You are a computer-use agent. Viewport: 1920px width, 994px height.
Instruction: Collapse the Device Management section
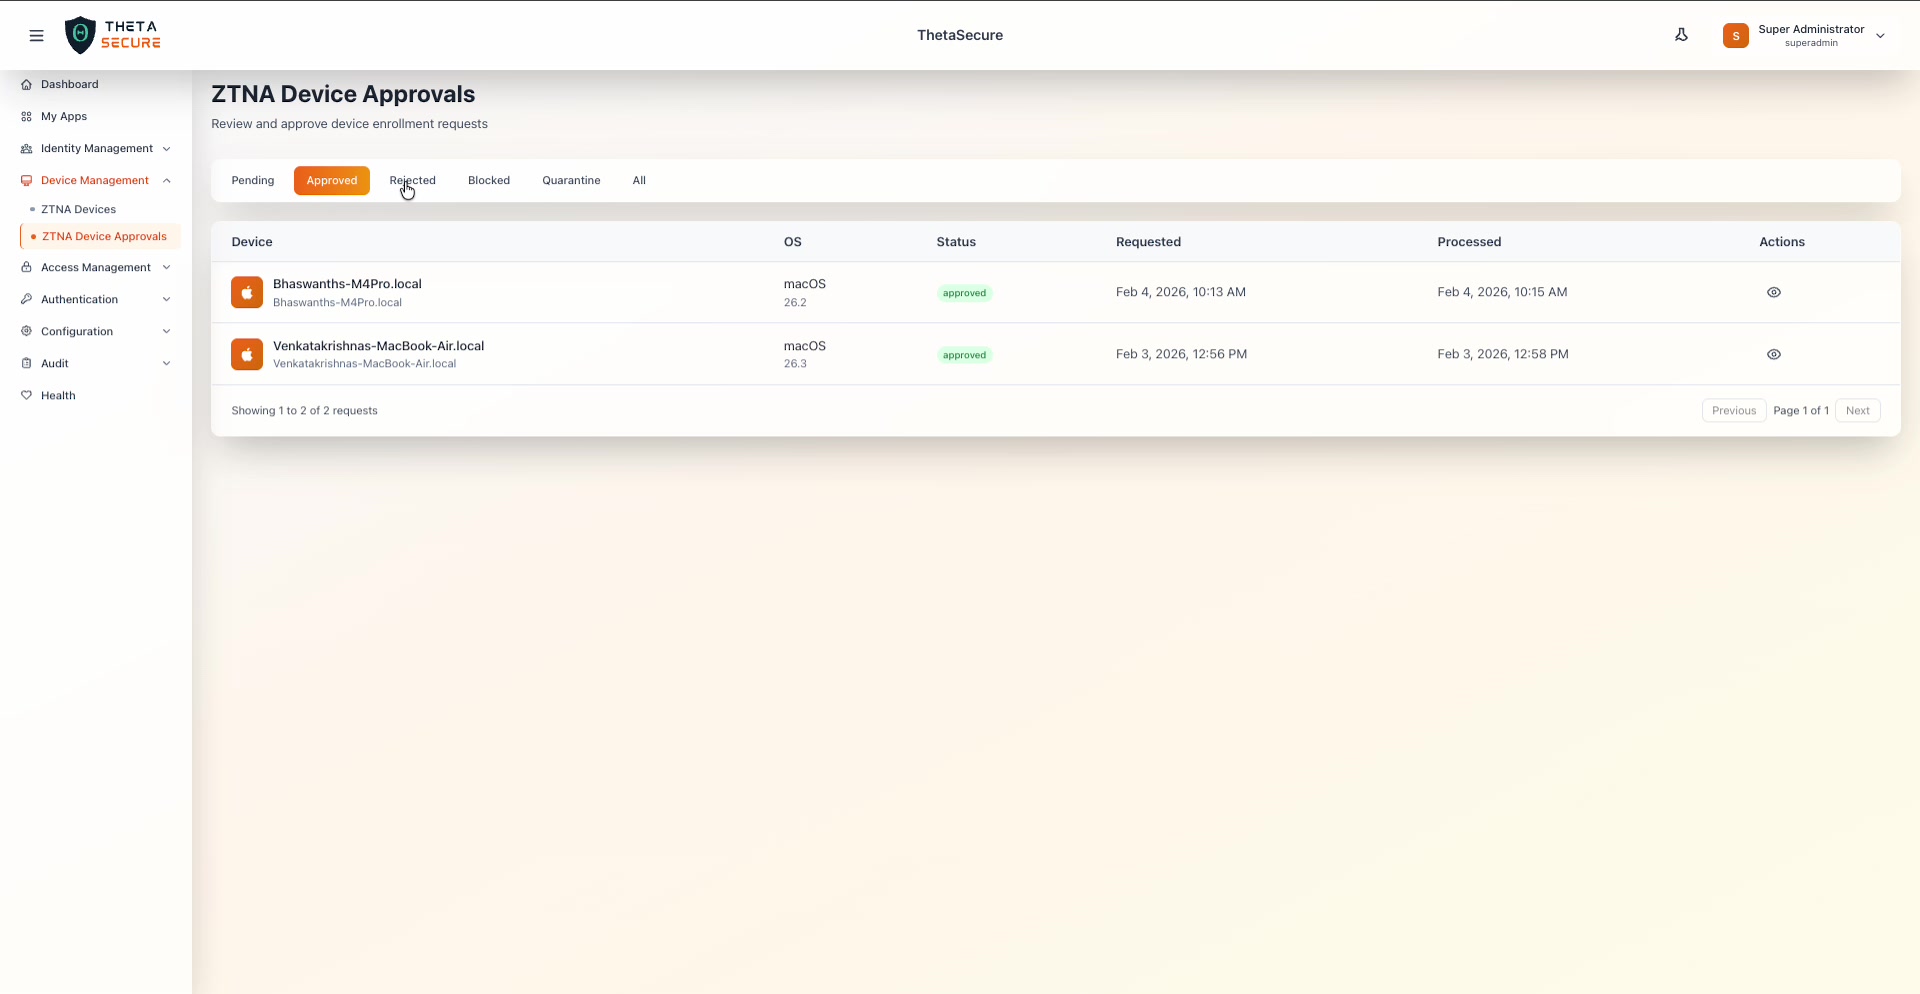coord(167,180)
